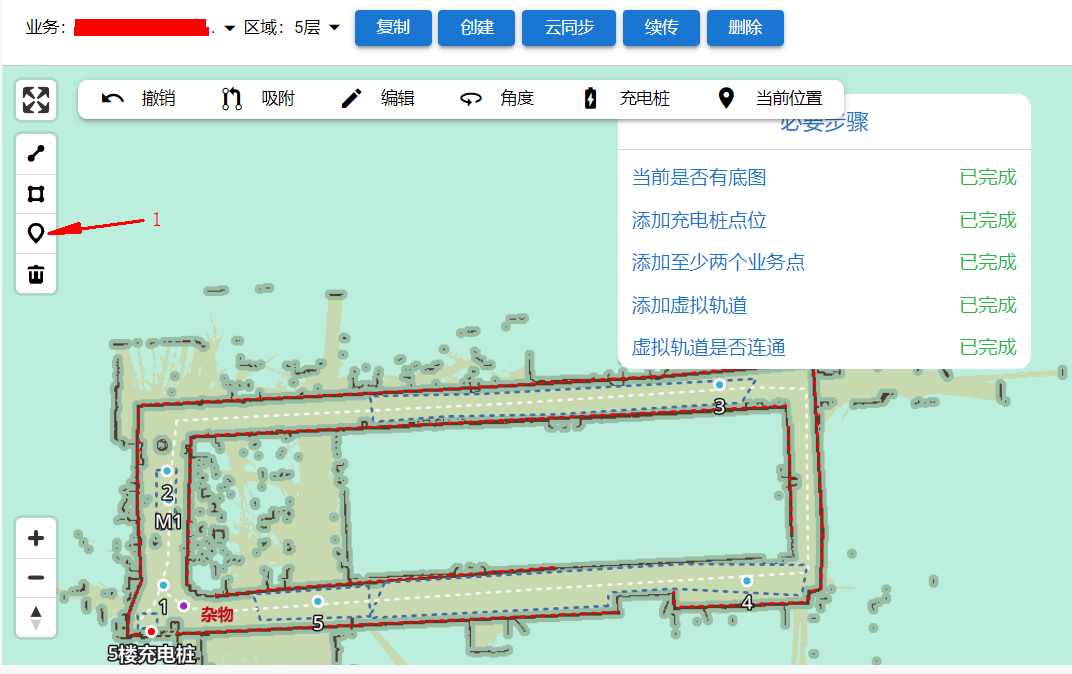The height and width of the screenshot is (674, 1072).
Task: Select the point marker tool
Action: (x=36, y=233)
